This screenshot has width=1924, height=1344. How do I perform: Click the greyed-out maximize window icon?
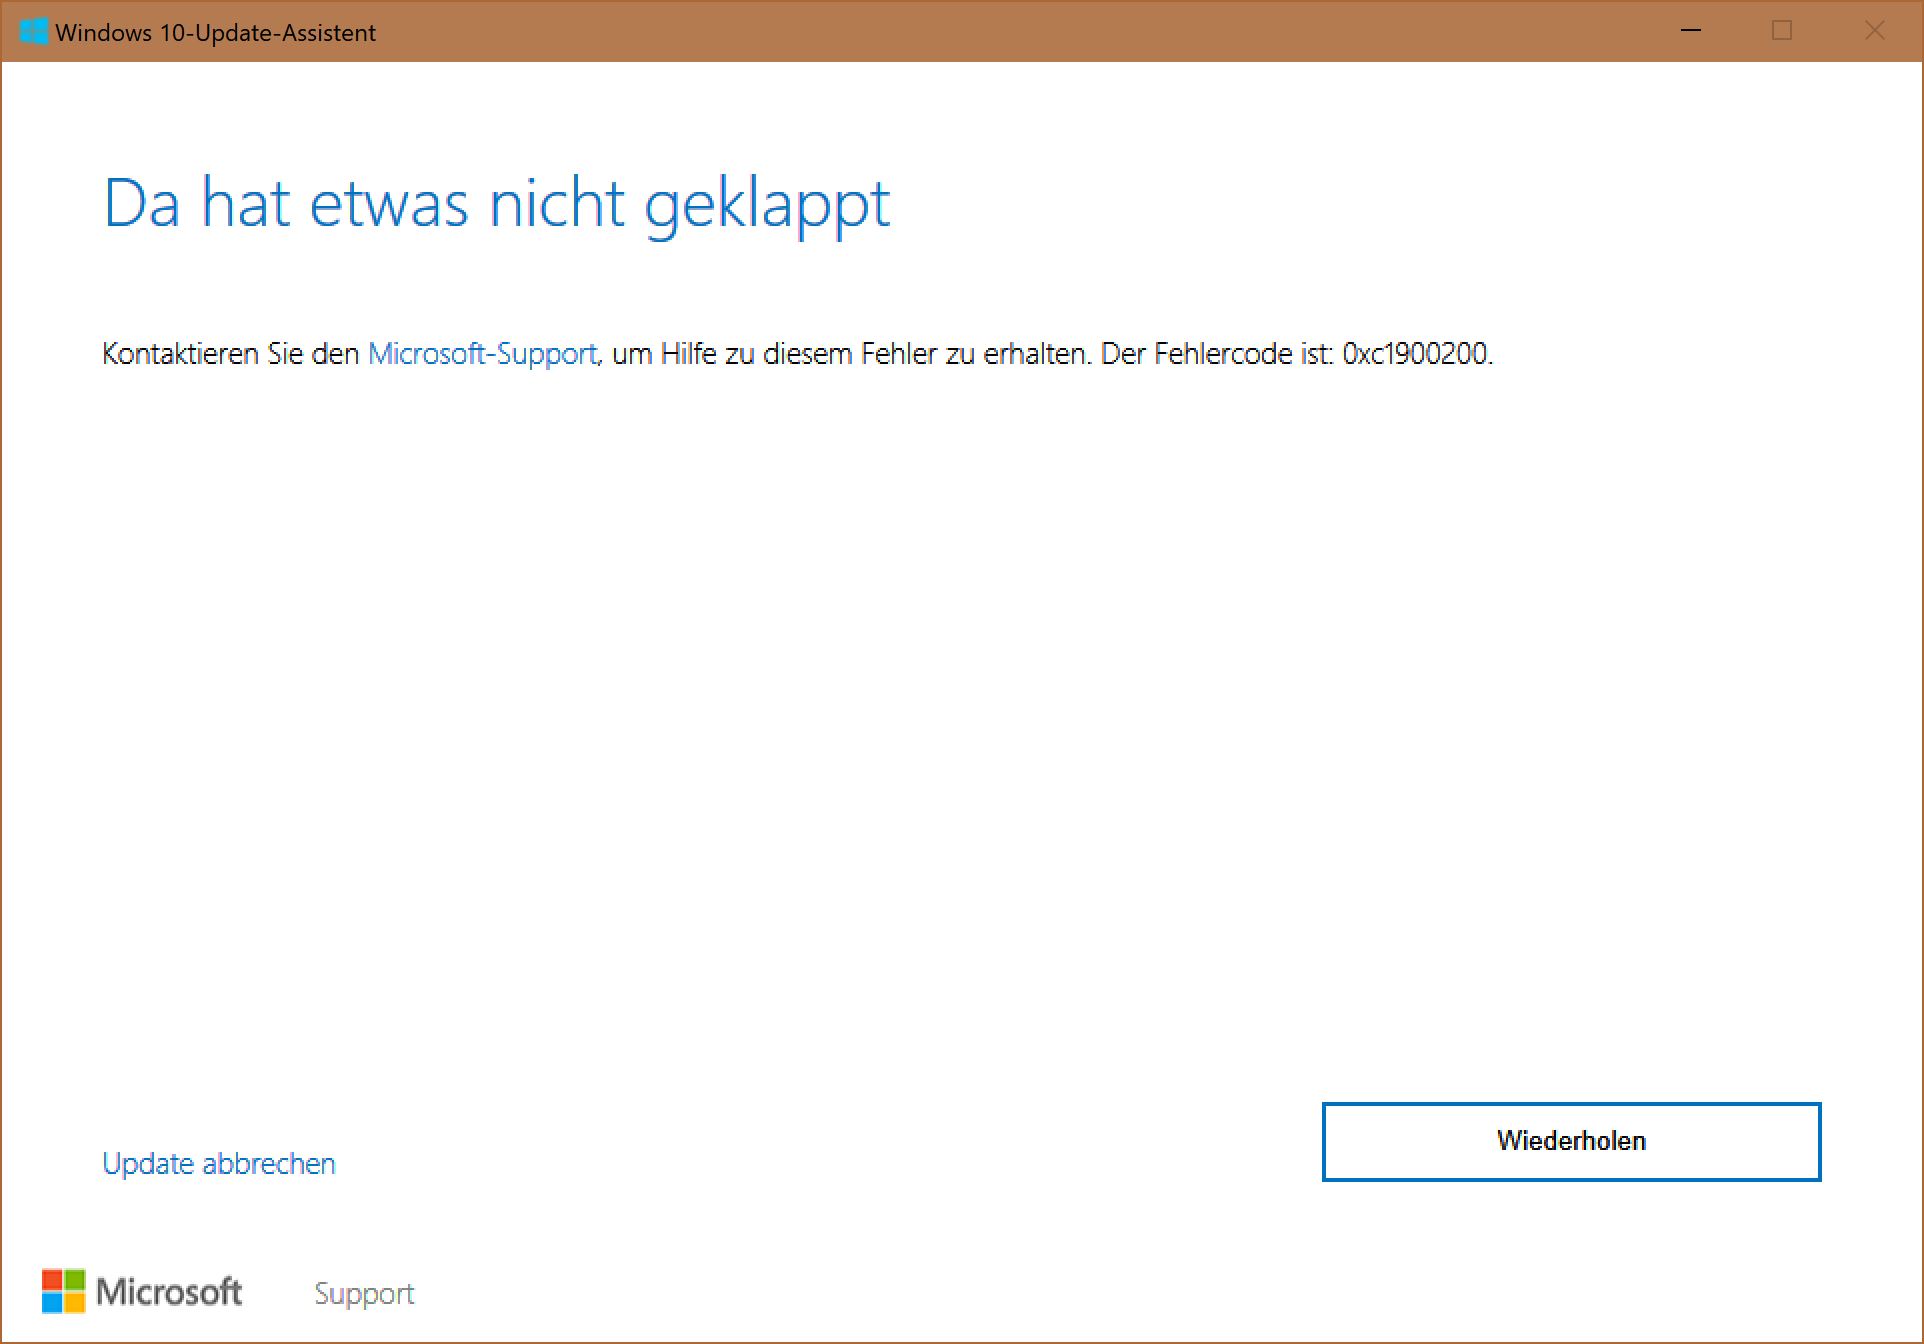point(1782,31)
